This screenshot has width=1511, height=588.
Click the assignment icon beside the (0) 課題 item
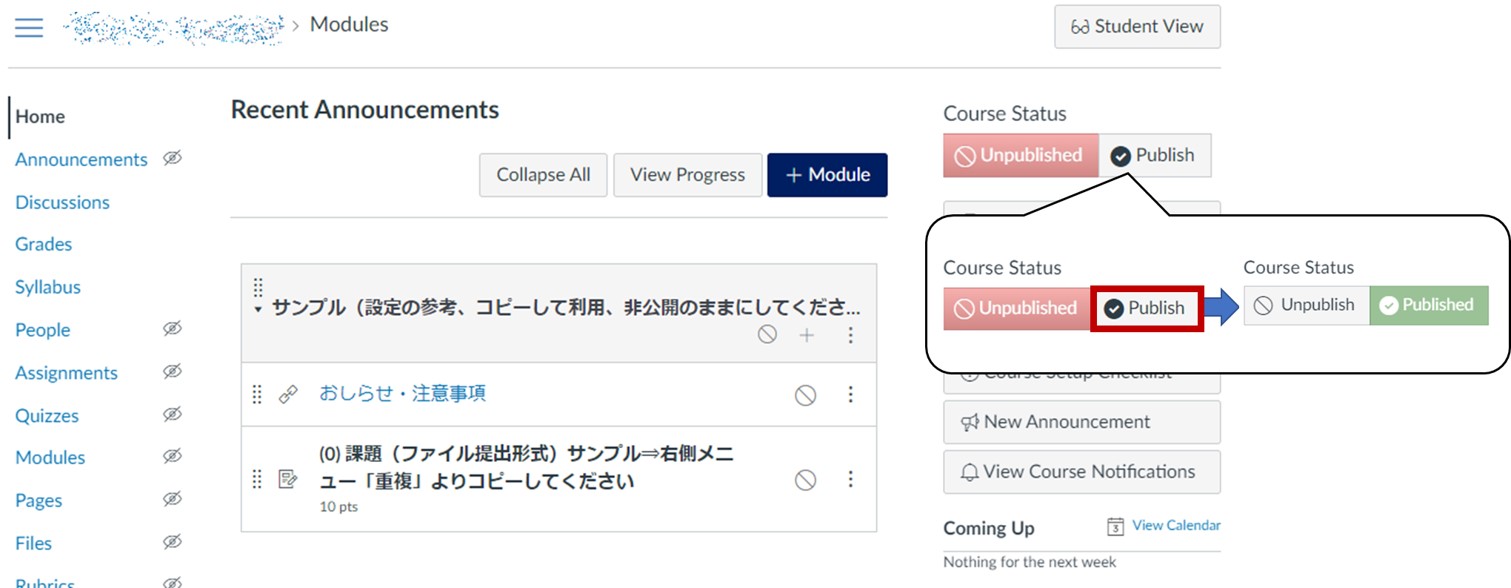point(288,479)
